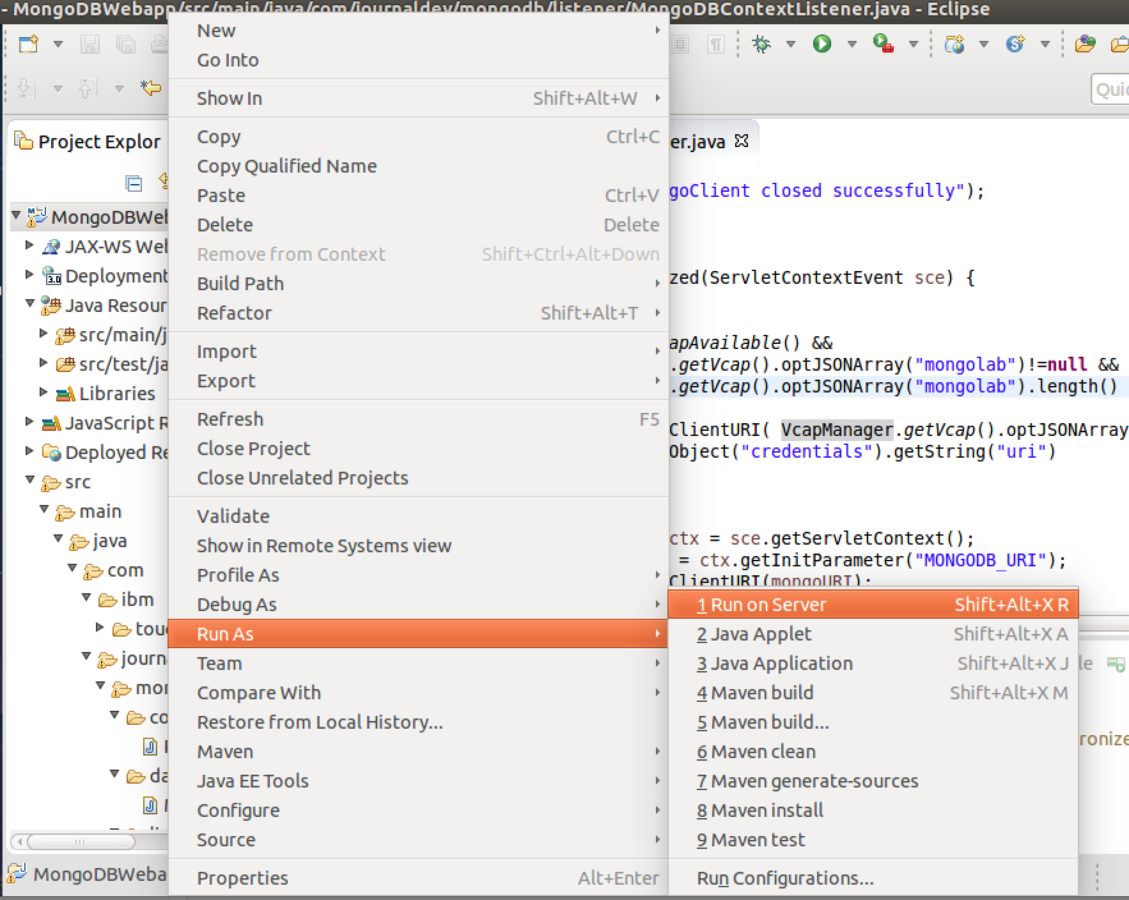This screenshot has width=1129, height=900.
Task: Select Deployed Resources tree item
Action: click(x=105, y=452)
